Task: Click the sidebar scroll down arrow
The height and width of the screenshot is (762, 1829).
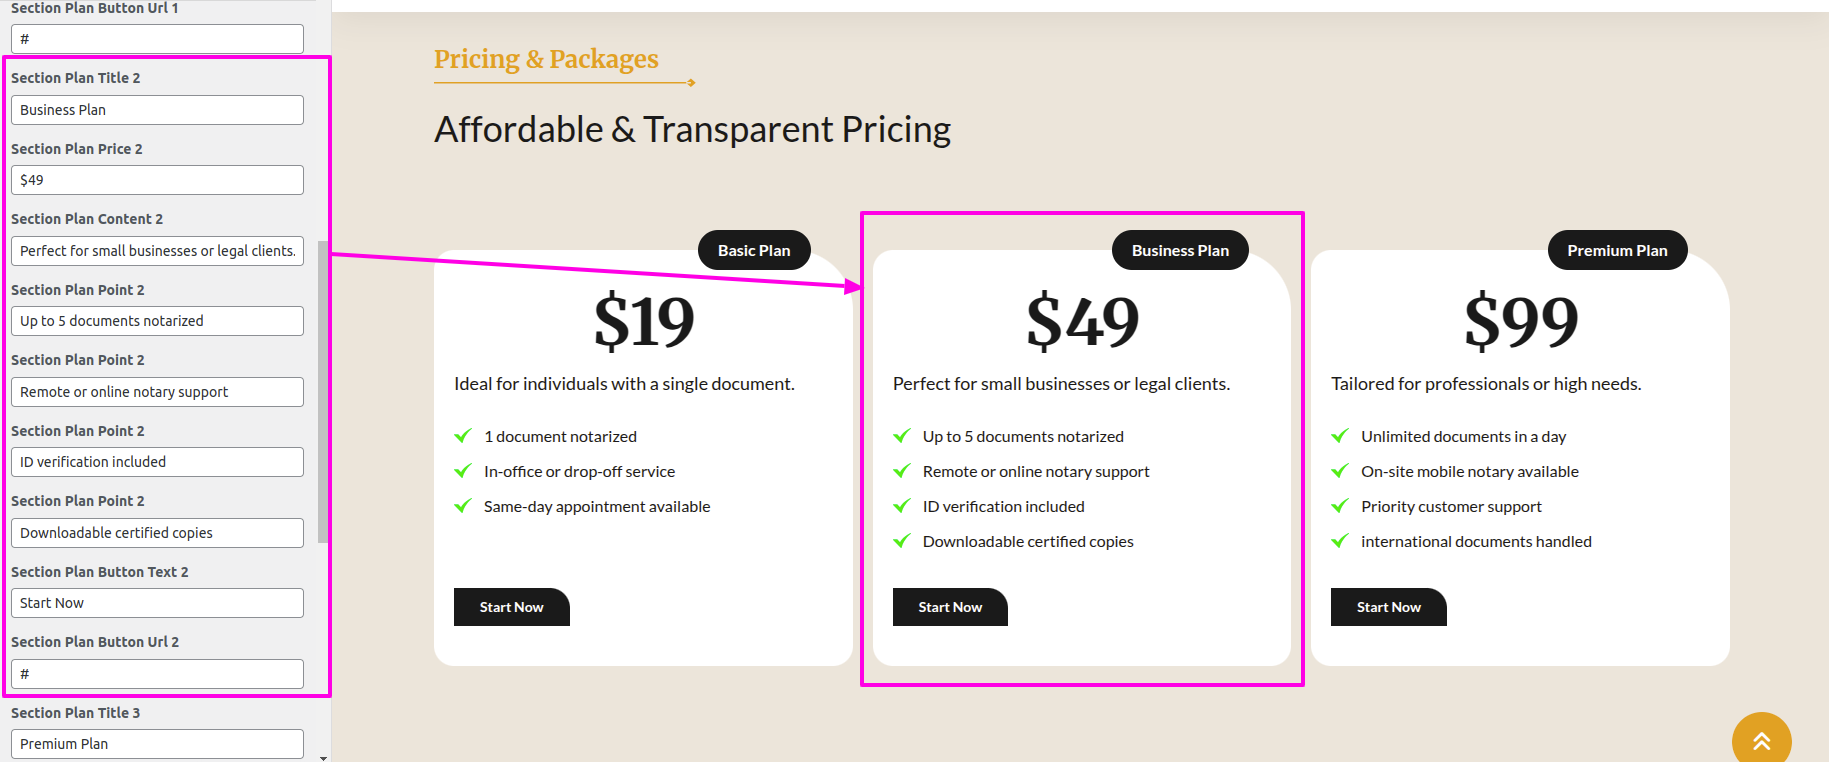Action: 323,757
